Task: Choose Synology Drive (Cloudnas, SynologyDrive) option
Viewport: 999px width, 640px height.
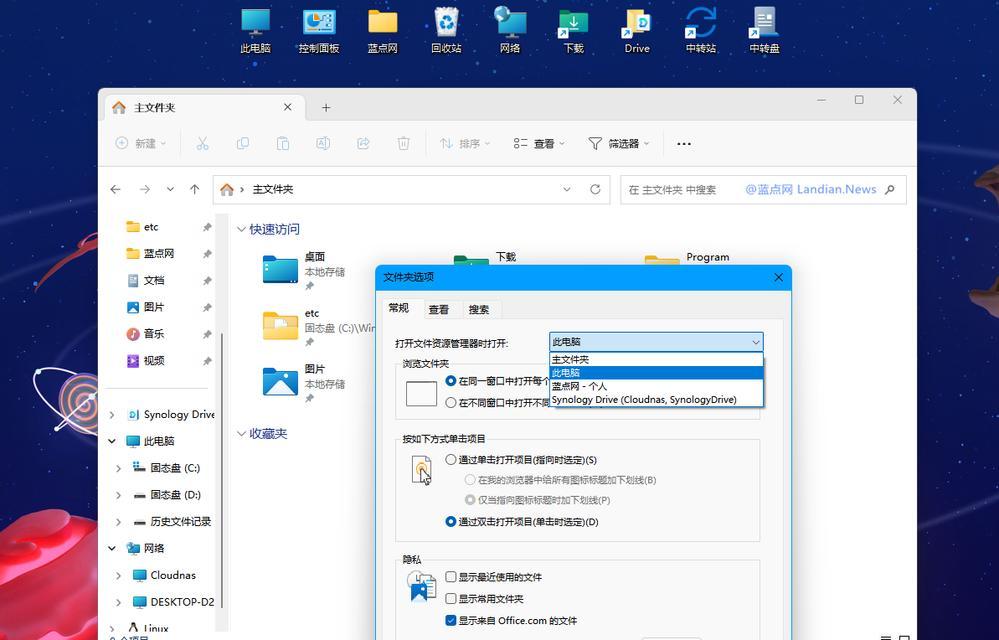Action: [656, 399]
